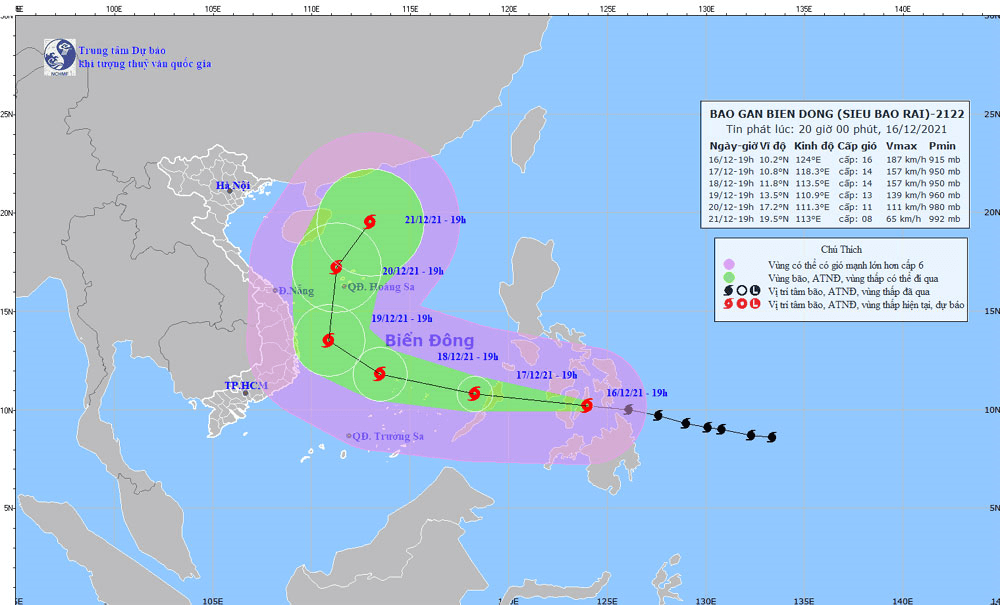Click the green legend color circle
The width and height of the screenshot is (1000, 605).
point(729,278)
